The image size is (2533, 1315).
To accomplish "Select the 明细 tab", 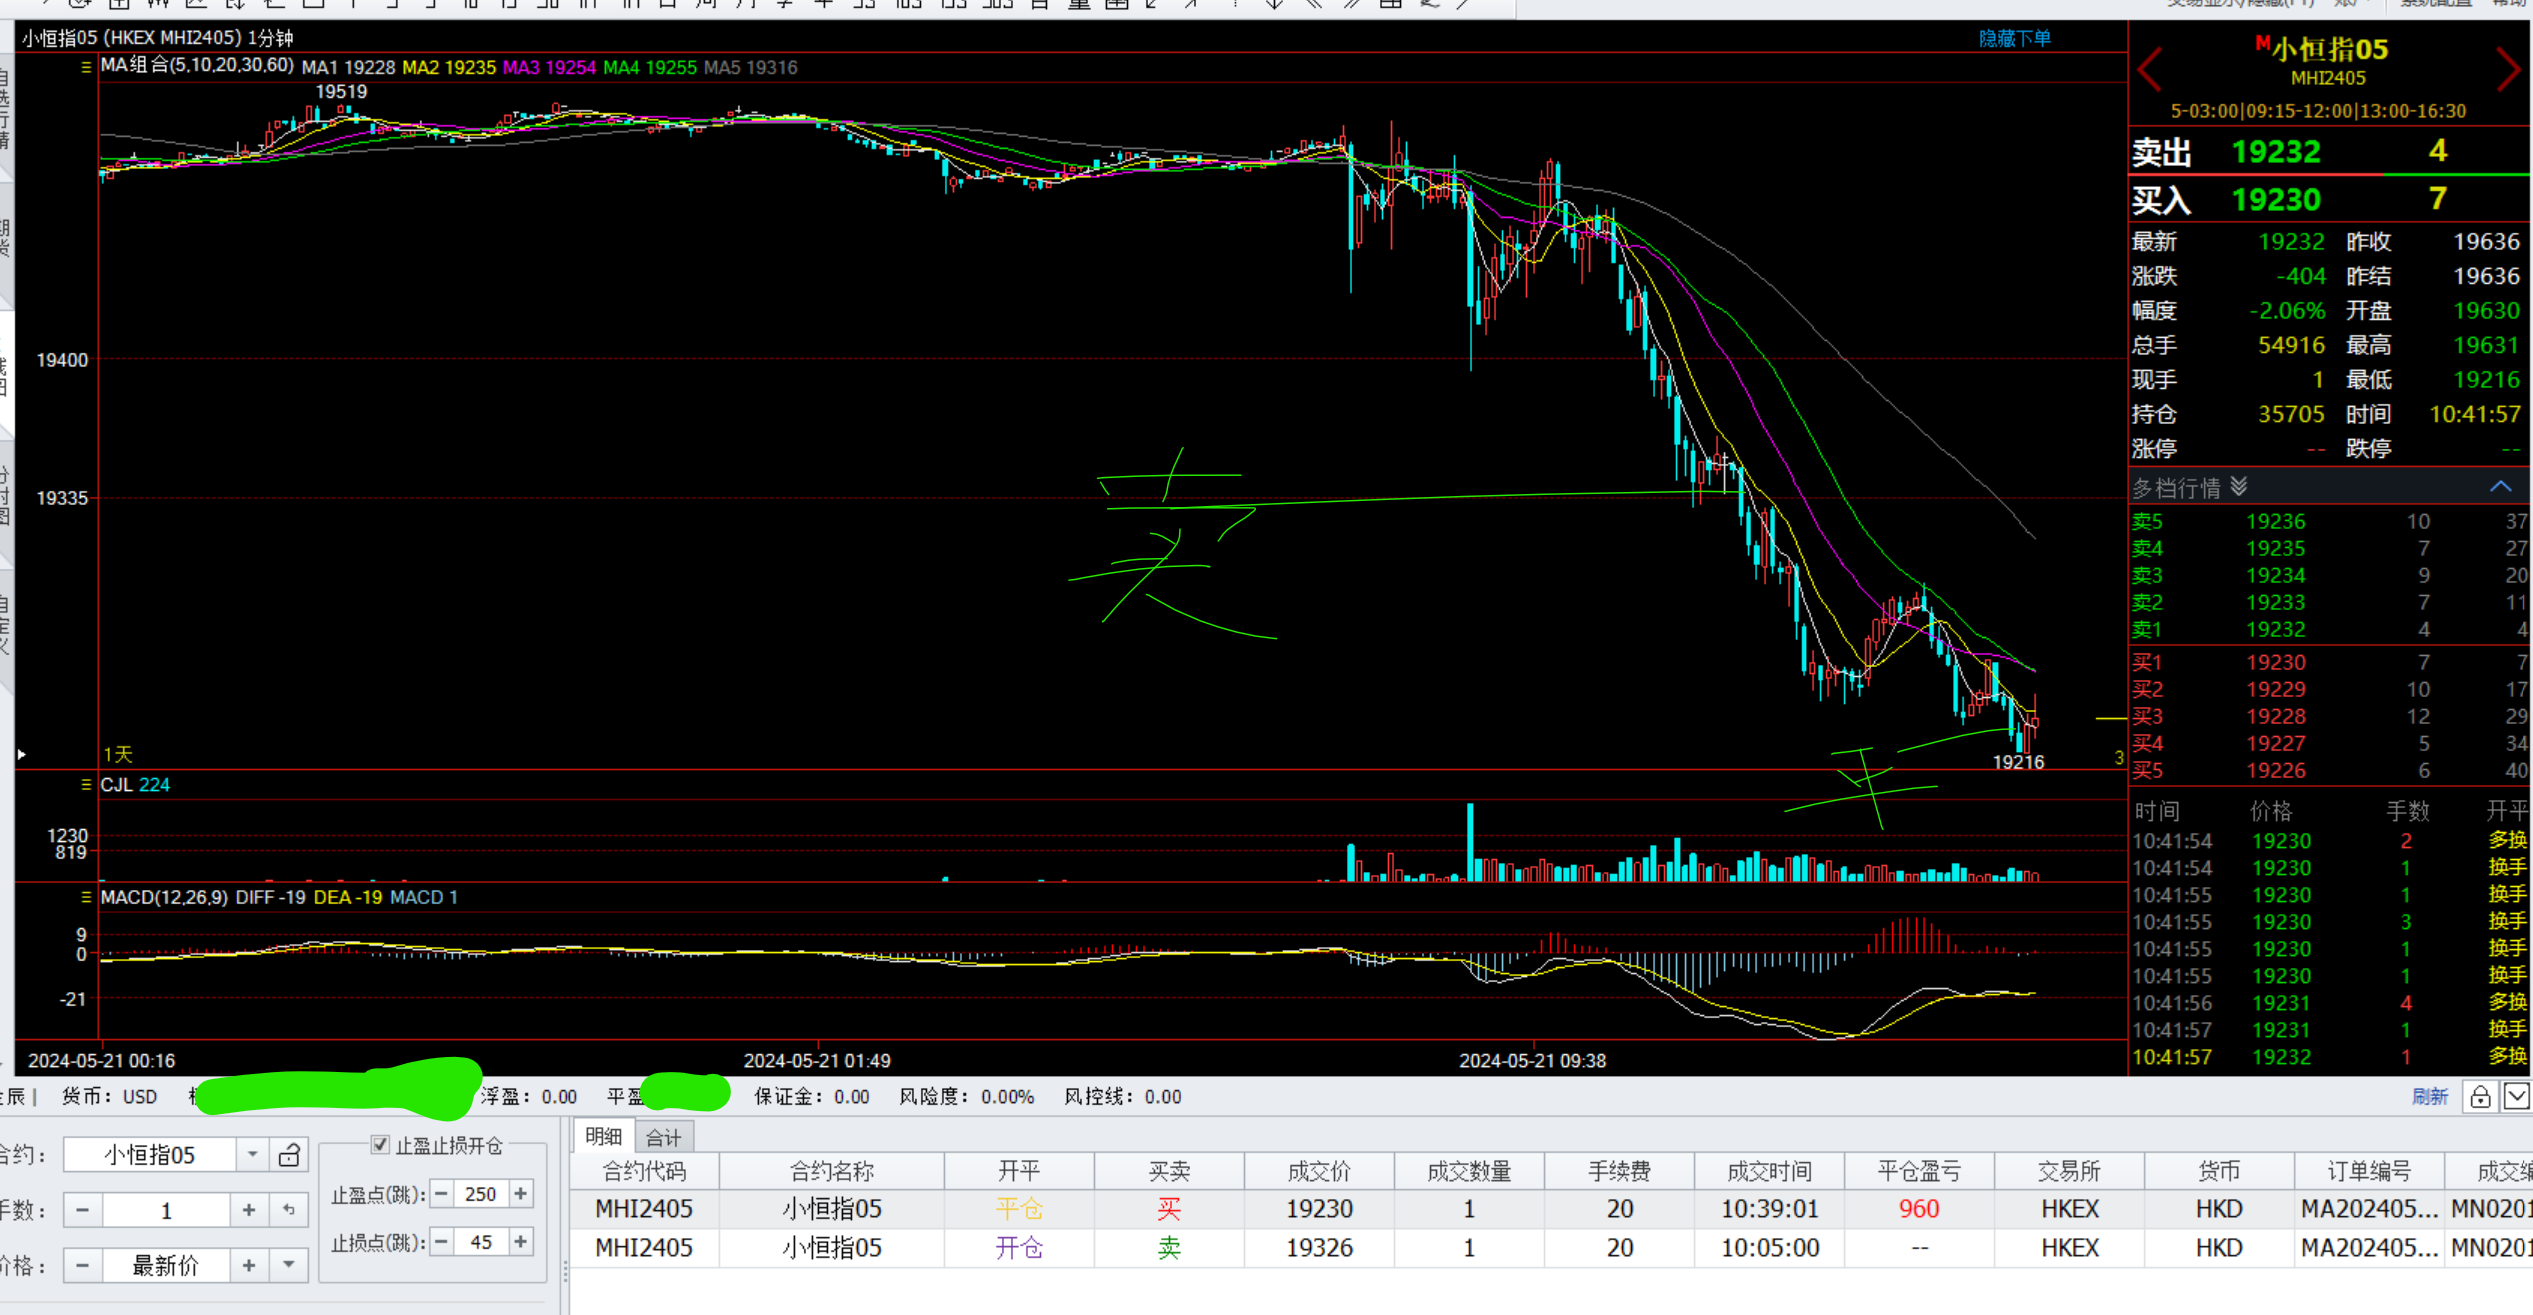I will coord(603,1137).
